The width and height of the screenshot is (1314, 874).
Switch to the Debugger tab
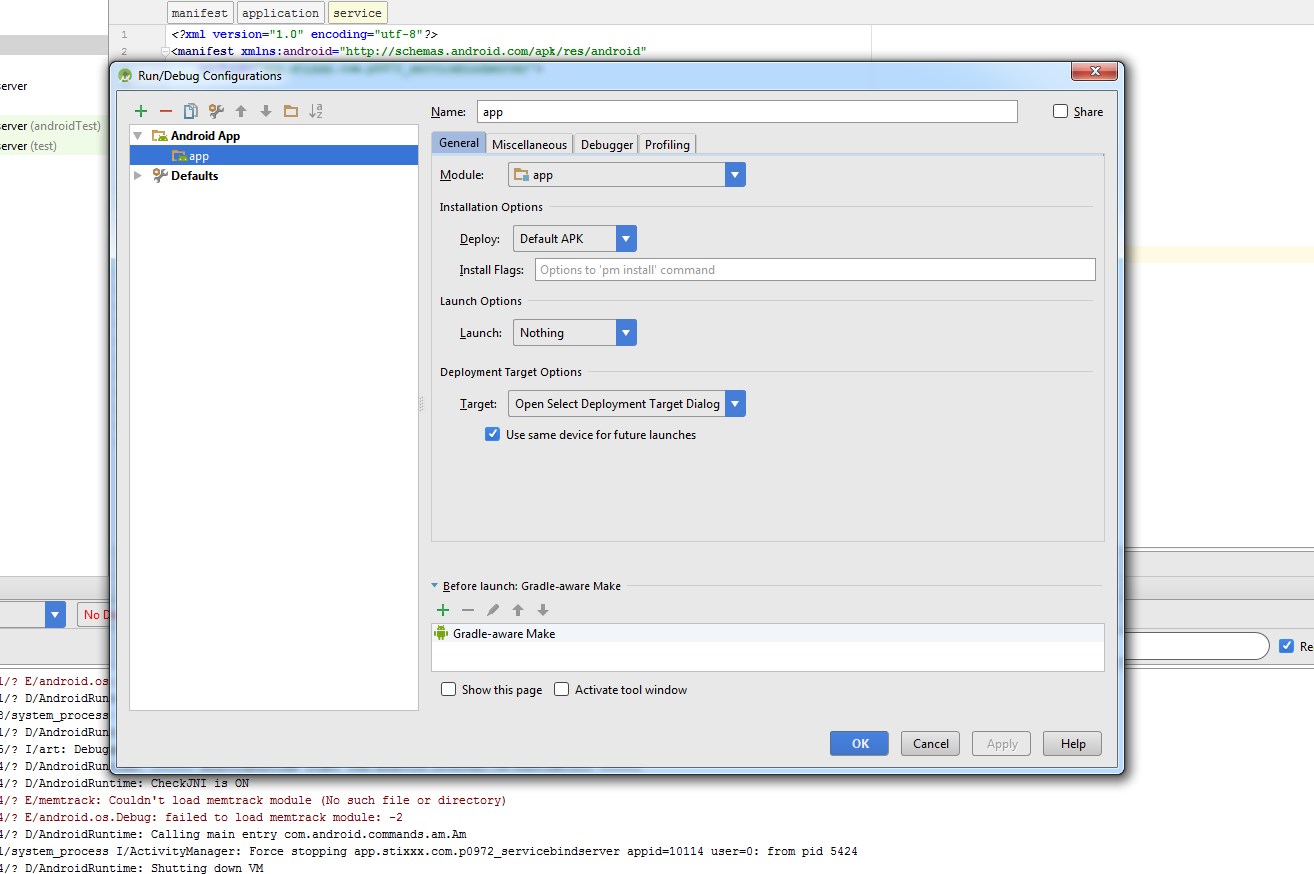point(607,145)
